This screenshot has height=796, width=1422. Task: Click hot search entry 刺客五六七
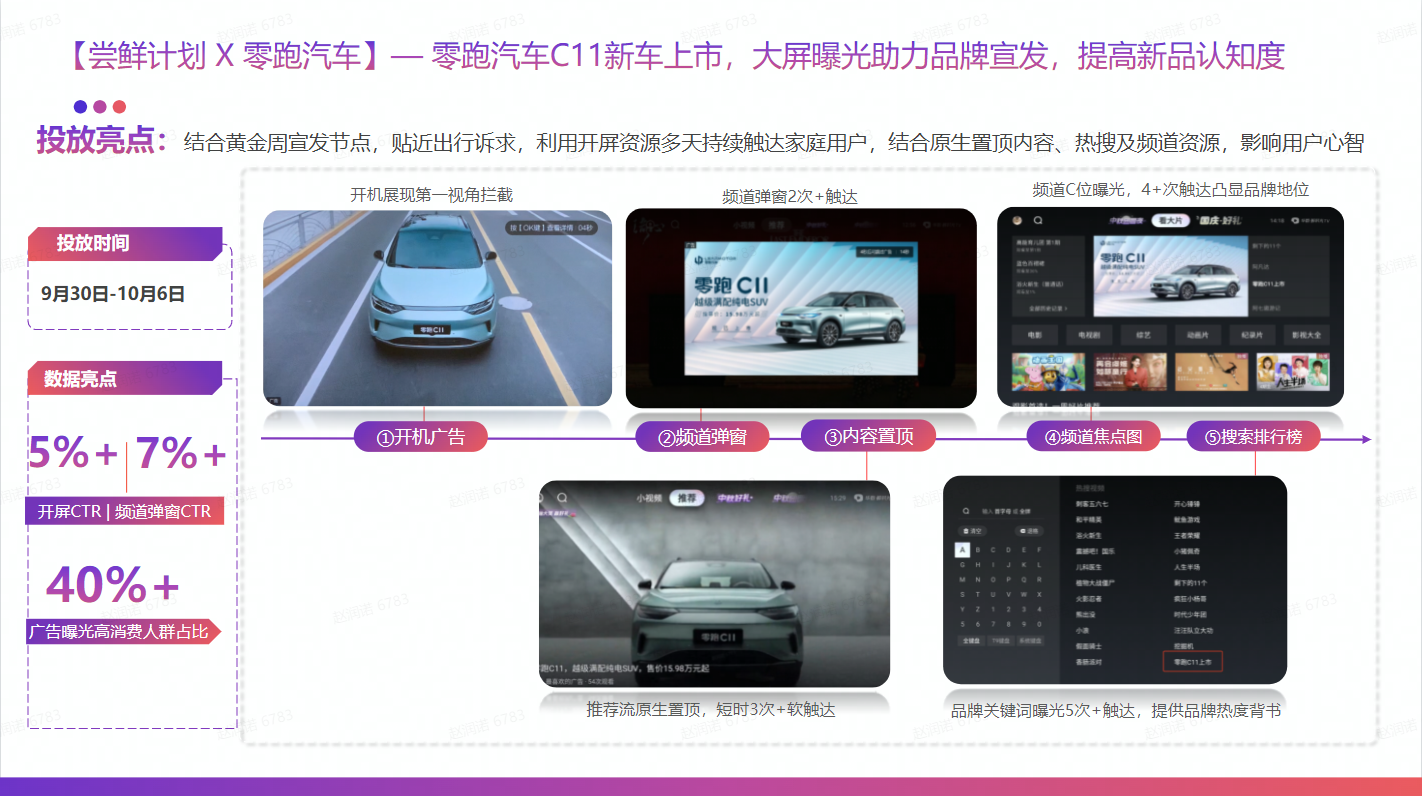click(1092, 504)
